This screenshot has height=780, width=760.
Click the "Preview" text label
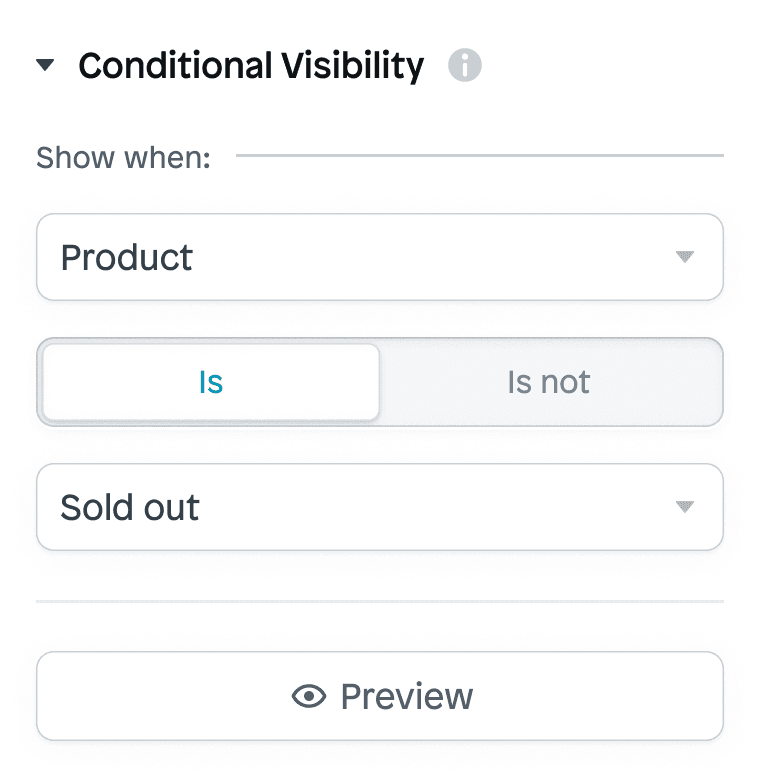coord(407,696)
